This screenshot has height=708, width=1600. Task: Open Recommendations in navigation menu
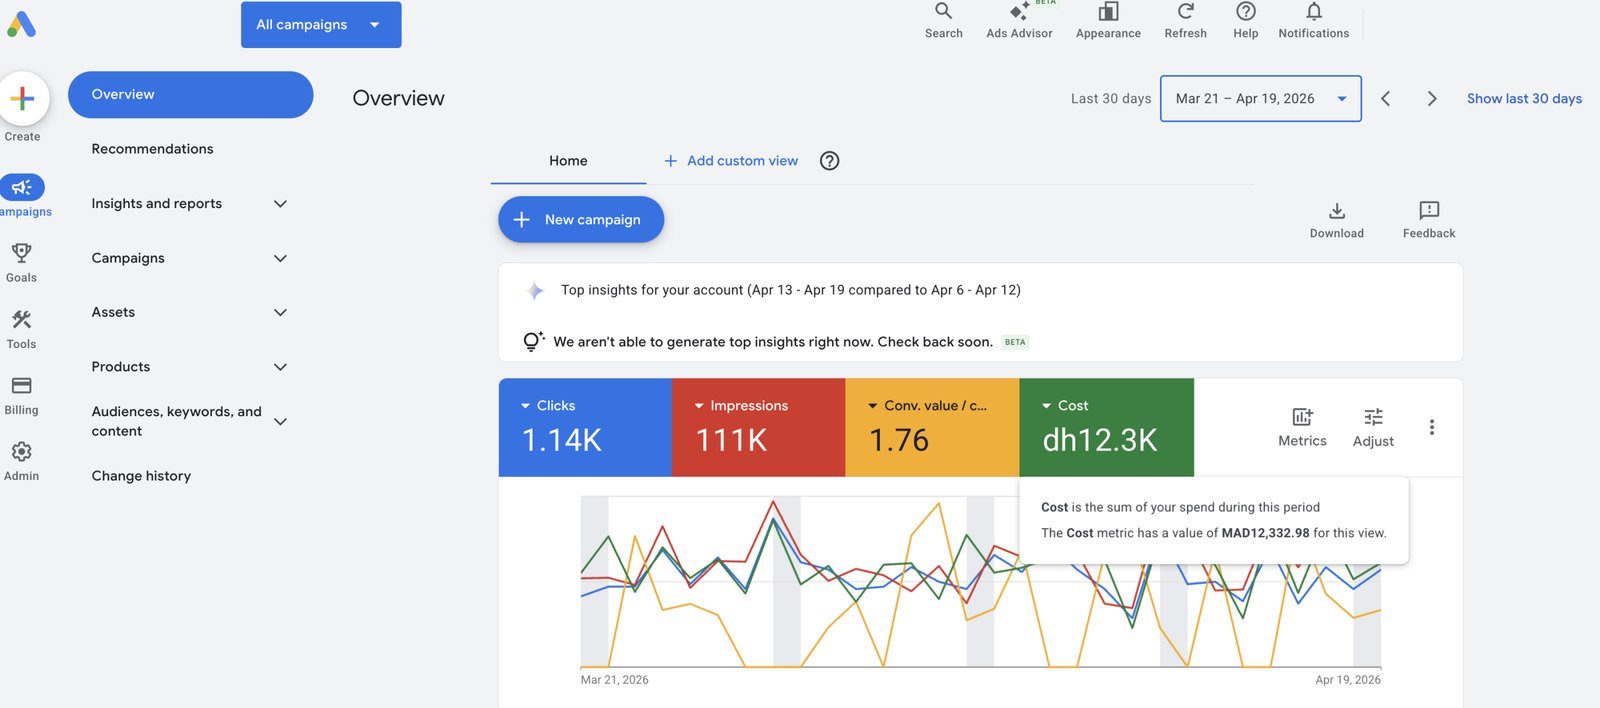pos(152,149)
